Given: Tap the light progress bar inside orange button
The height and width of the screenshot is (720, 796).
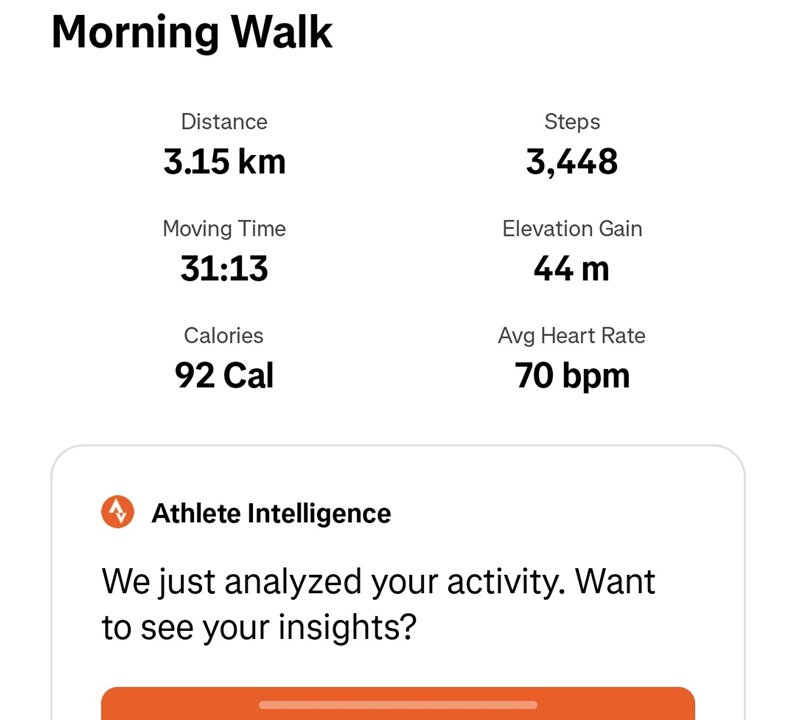Looking at the screenshot, I should tap(398, 705).
